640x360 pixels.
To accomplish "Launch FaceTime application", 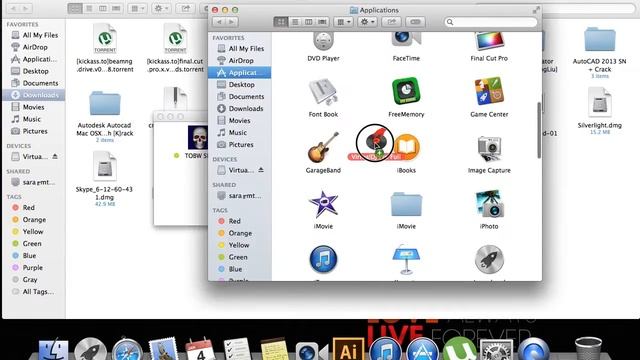I will coord(406,41).
